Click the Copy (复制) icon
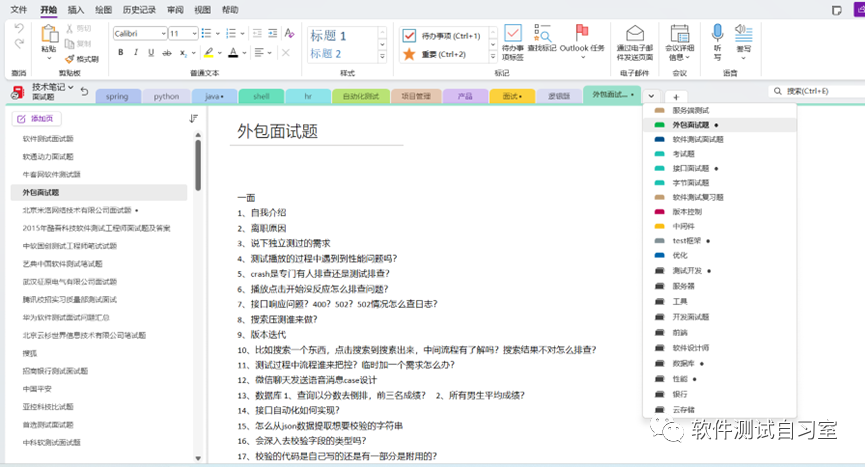This screenshot has width=865, height=467. 70,44
